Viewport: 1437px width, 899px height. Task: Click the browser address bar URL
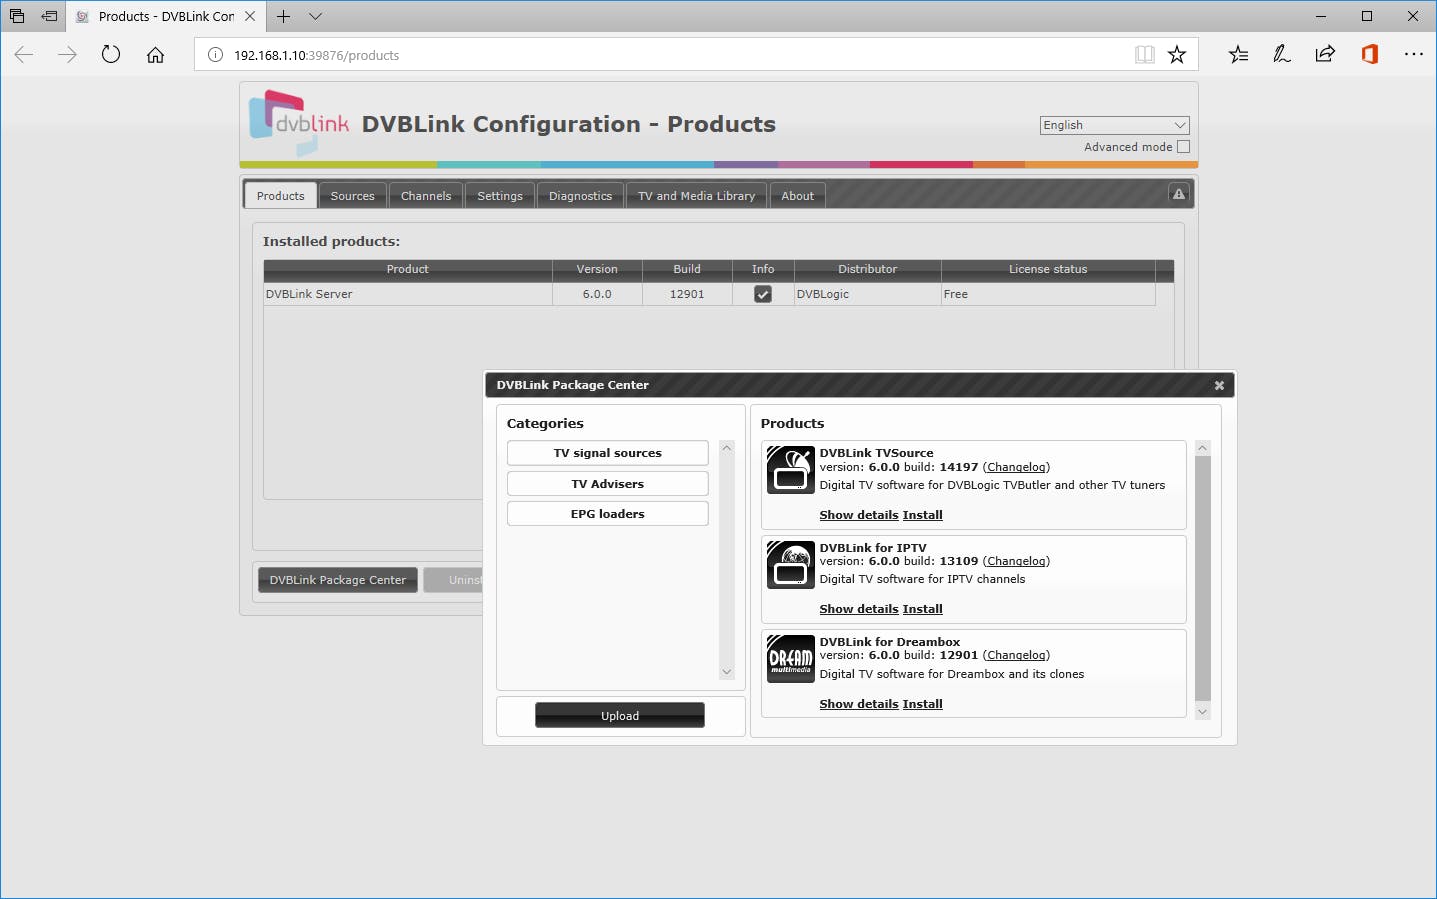317,55
